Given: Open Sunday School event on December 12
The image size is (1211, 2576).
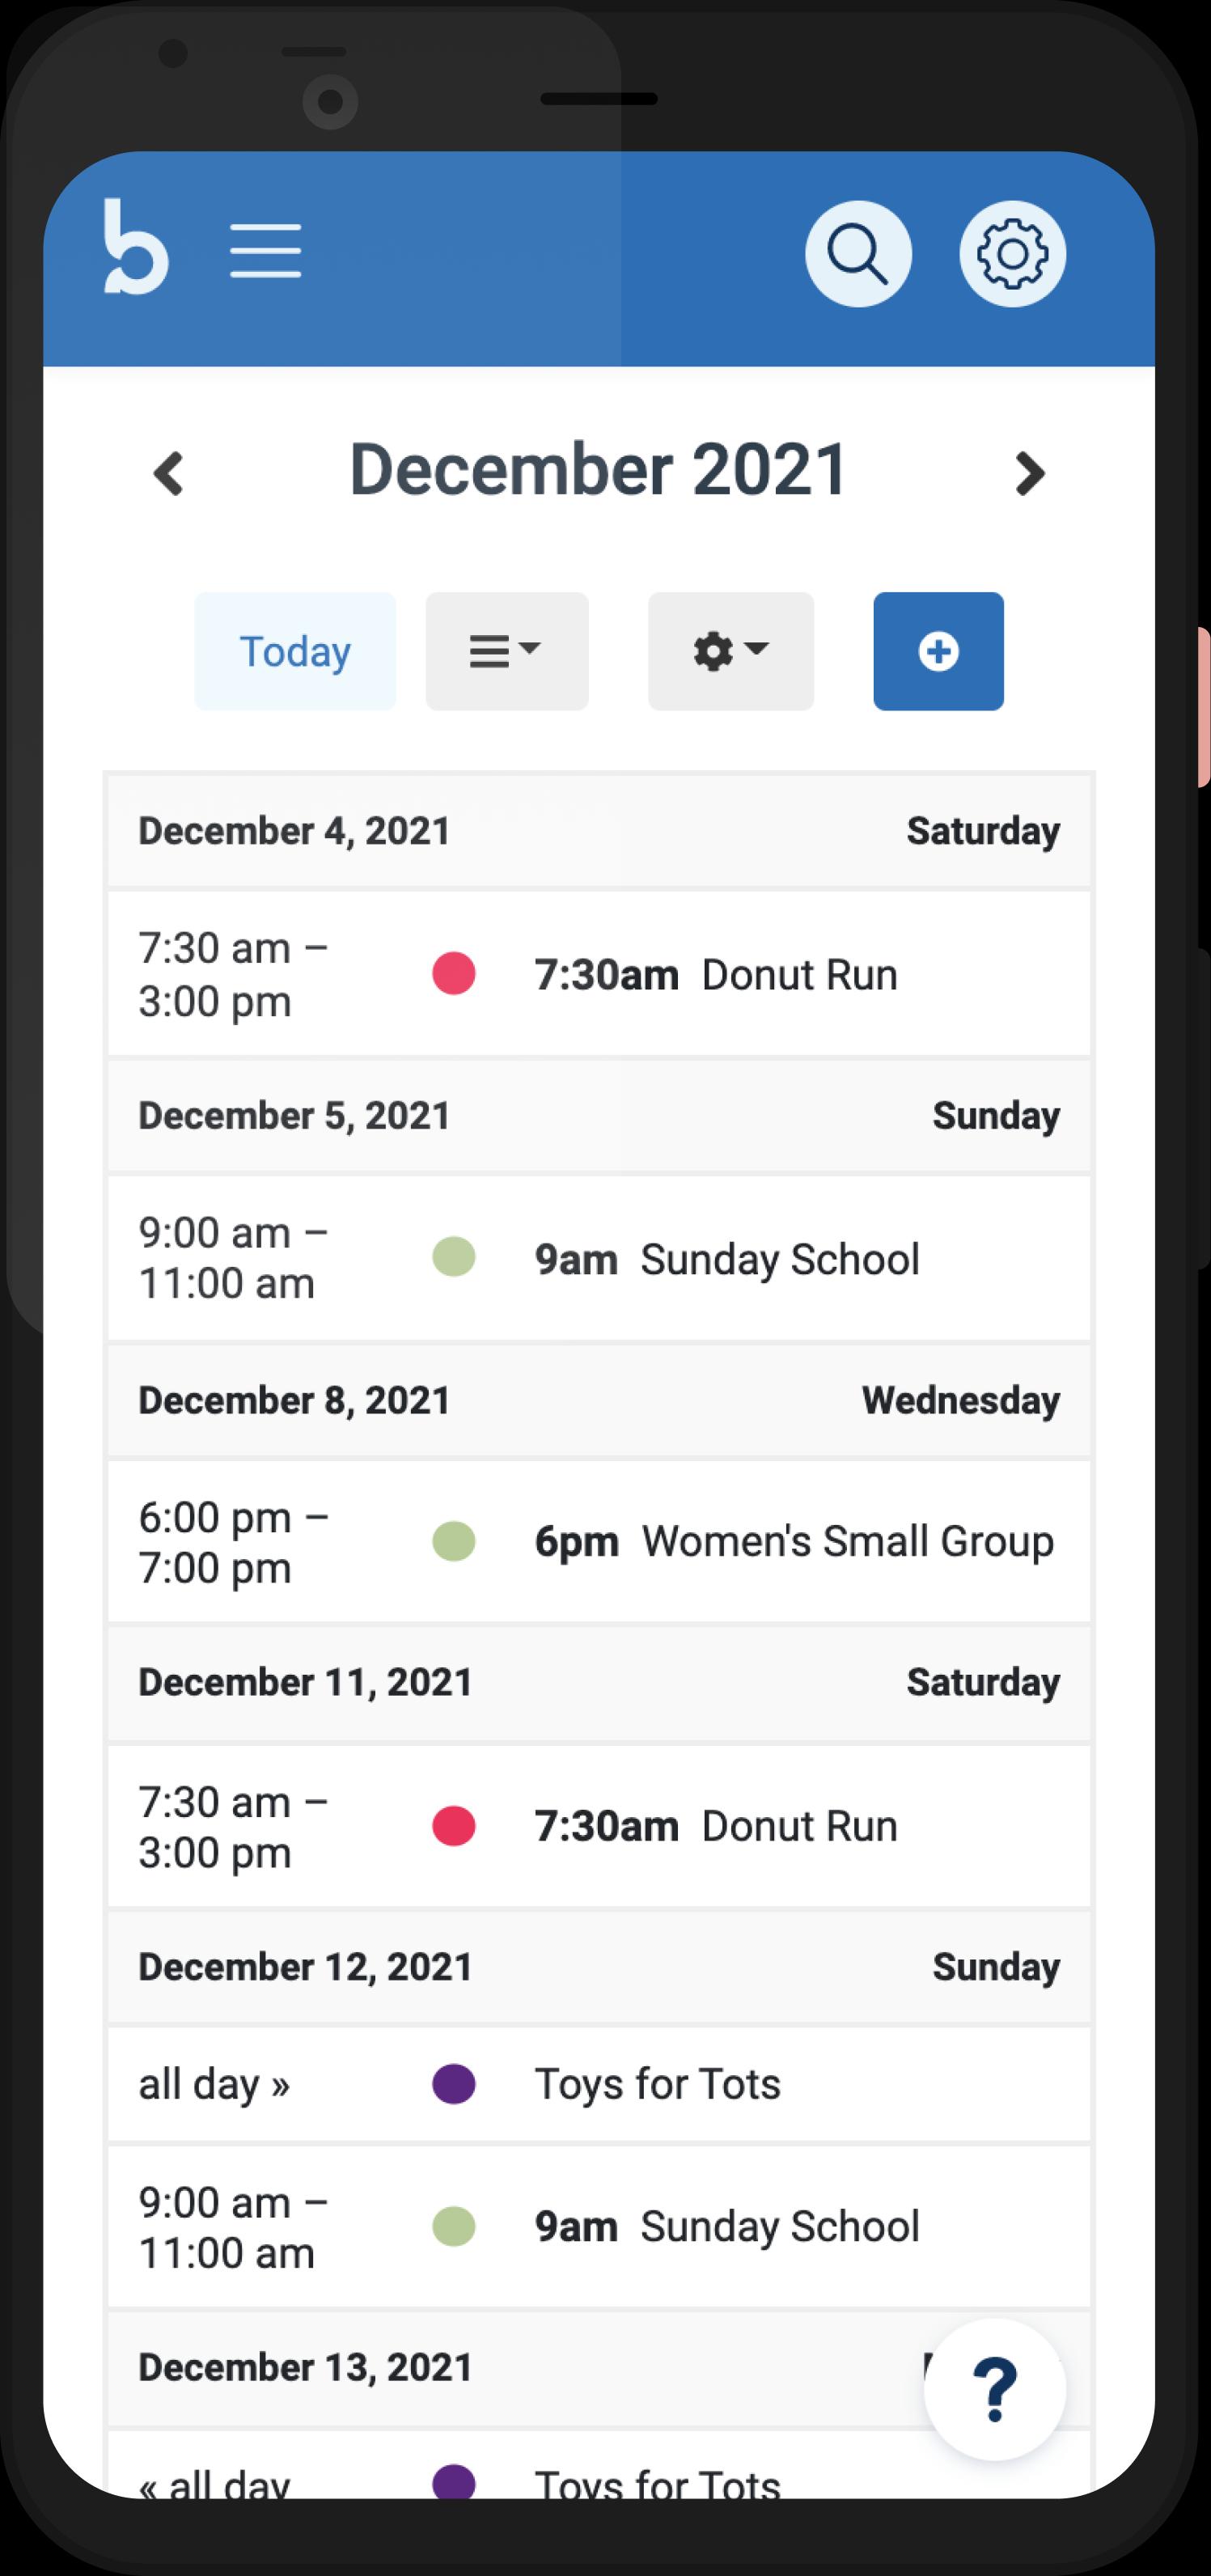Looking at the screenshot, I should pyautogui.click(x=779, y=2227).
